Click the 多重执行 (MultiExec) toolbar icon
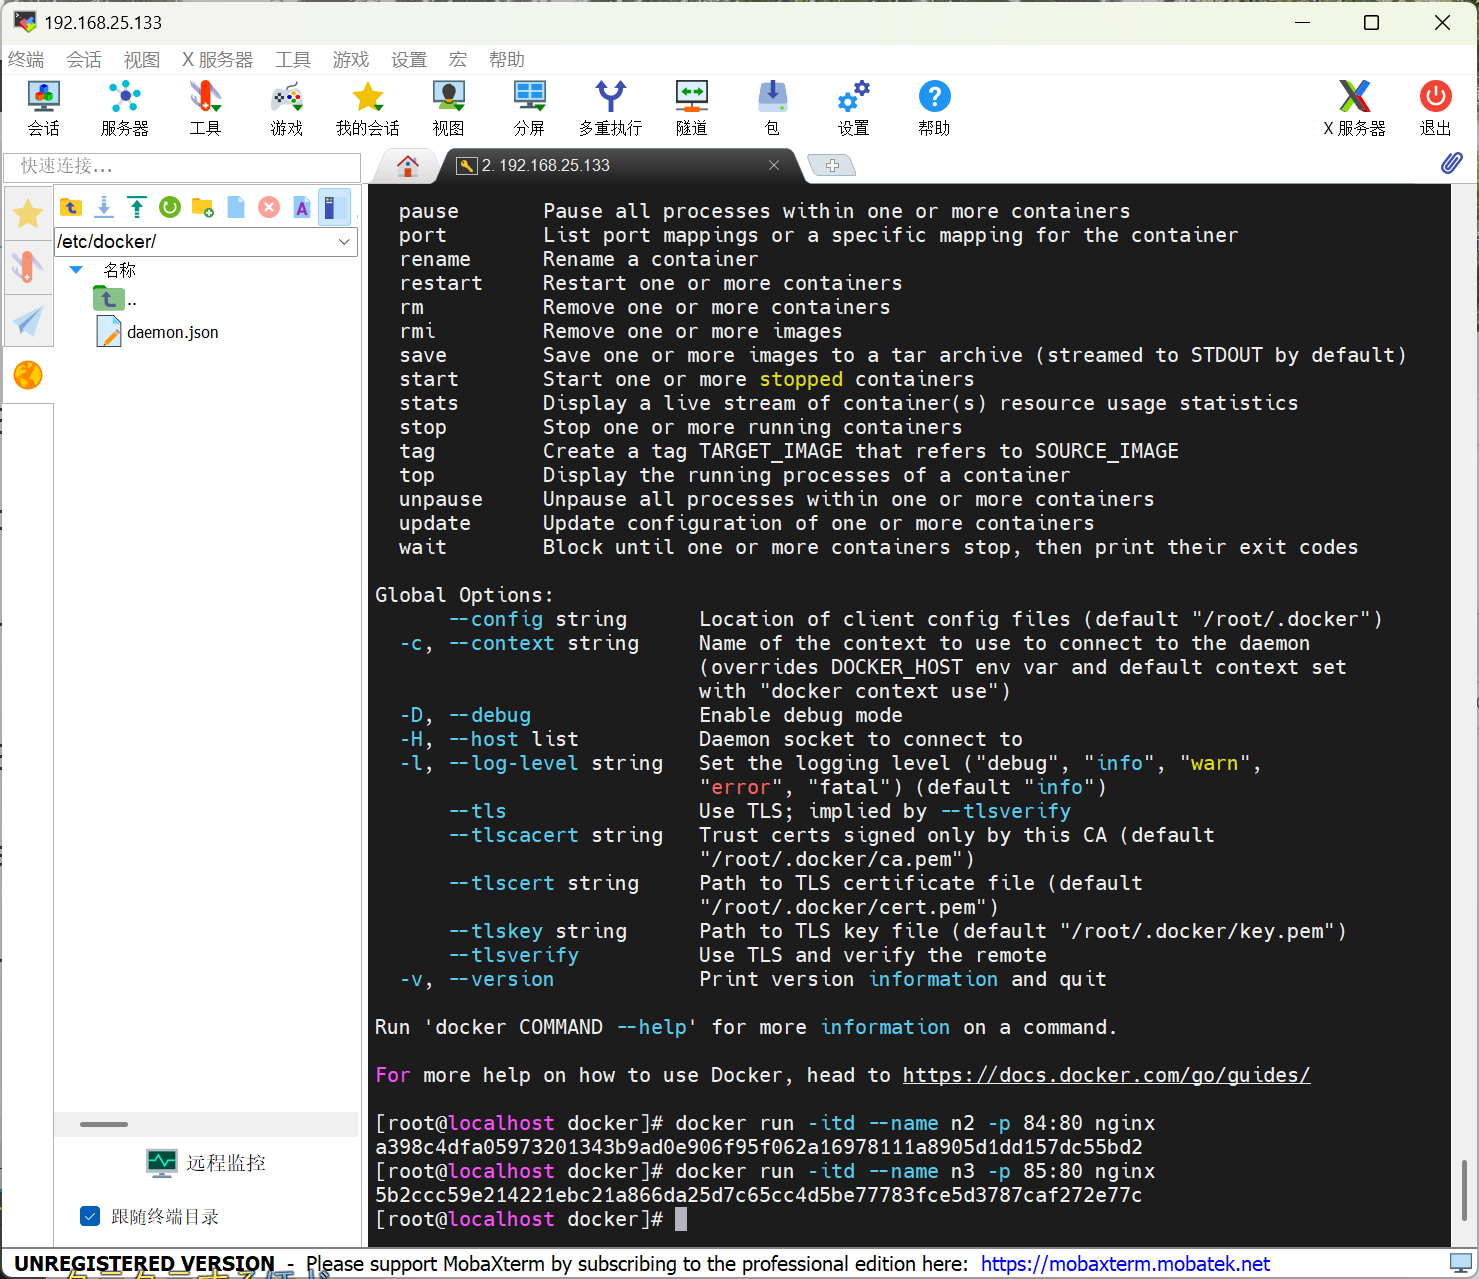The image size is (1479, 1279). tap(610, 108)
